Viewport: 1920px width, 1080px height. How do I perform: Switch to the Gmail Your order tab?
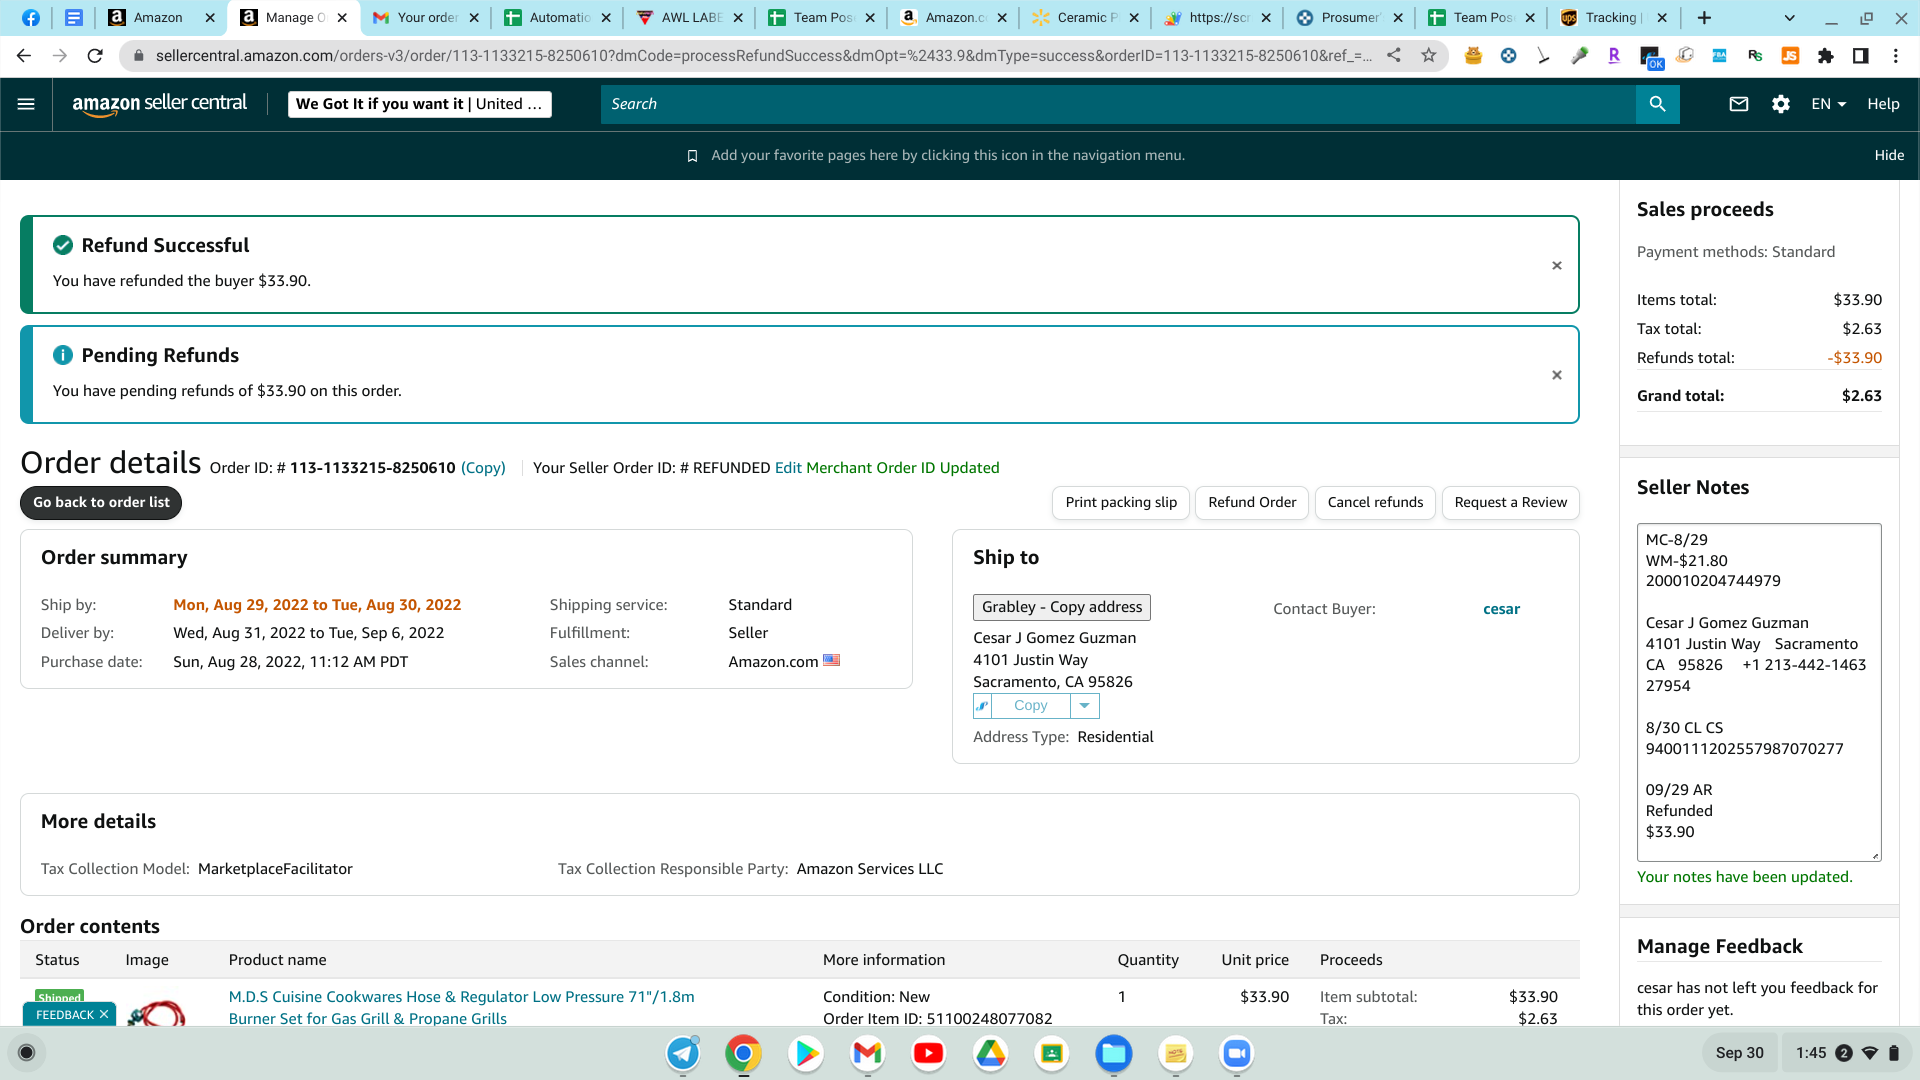(x=425, y=18)
